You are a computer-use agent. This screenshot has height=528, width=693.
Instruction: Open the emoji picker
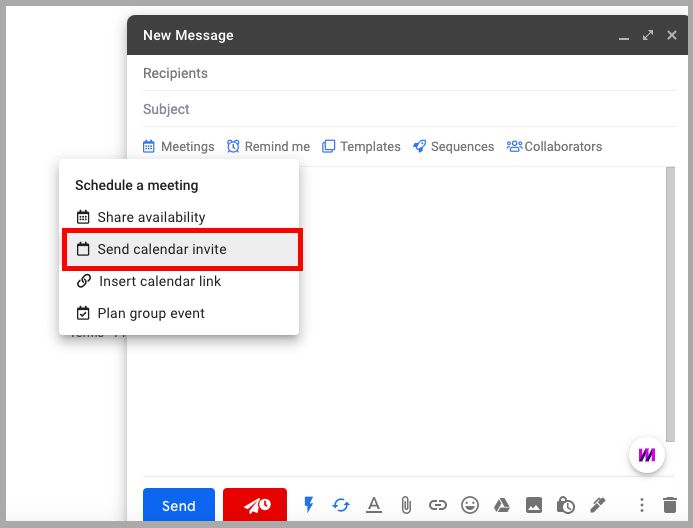[470, 505]
